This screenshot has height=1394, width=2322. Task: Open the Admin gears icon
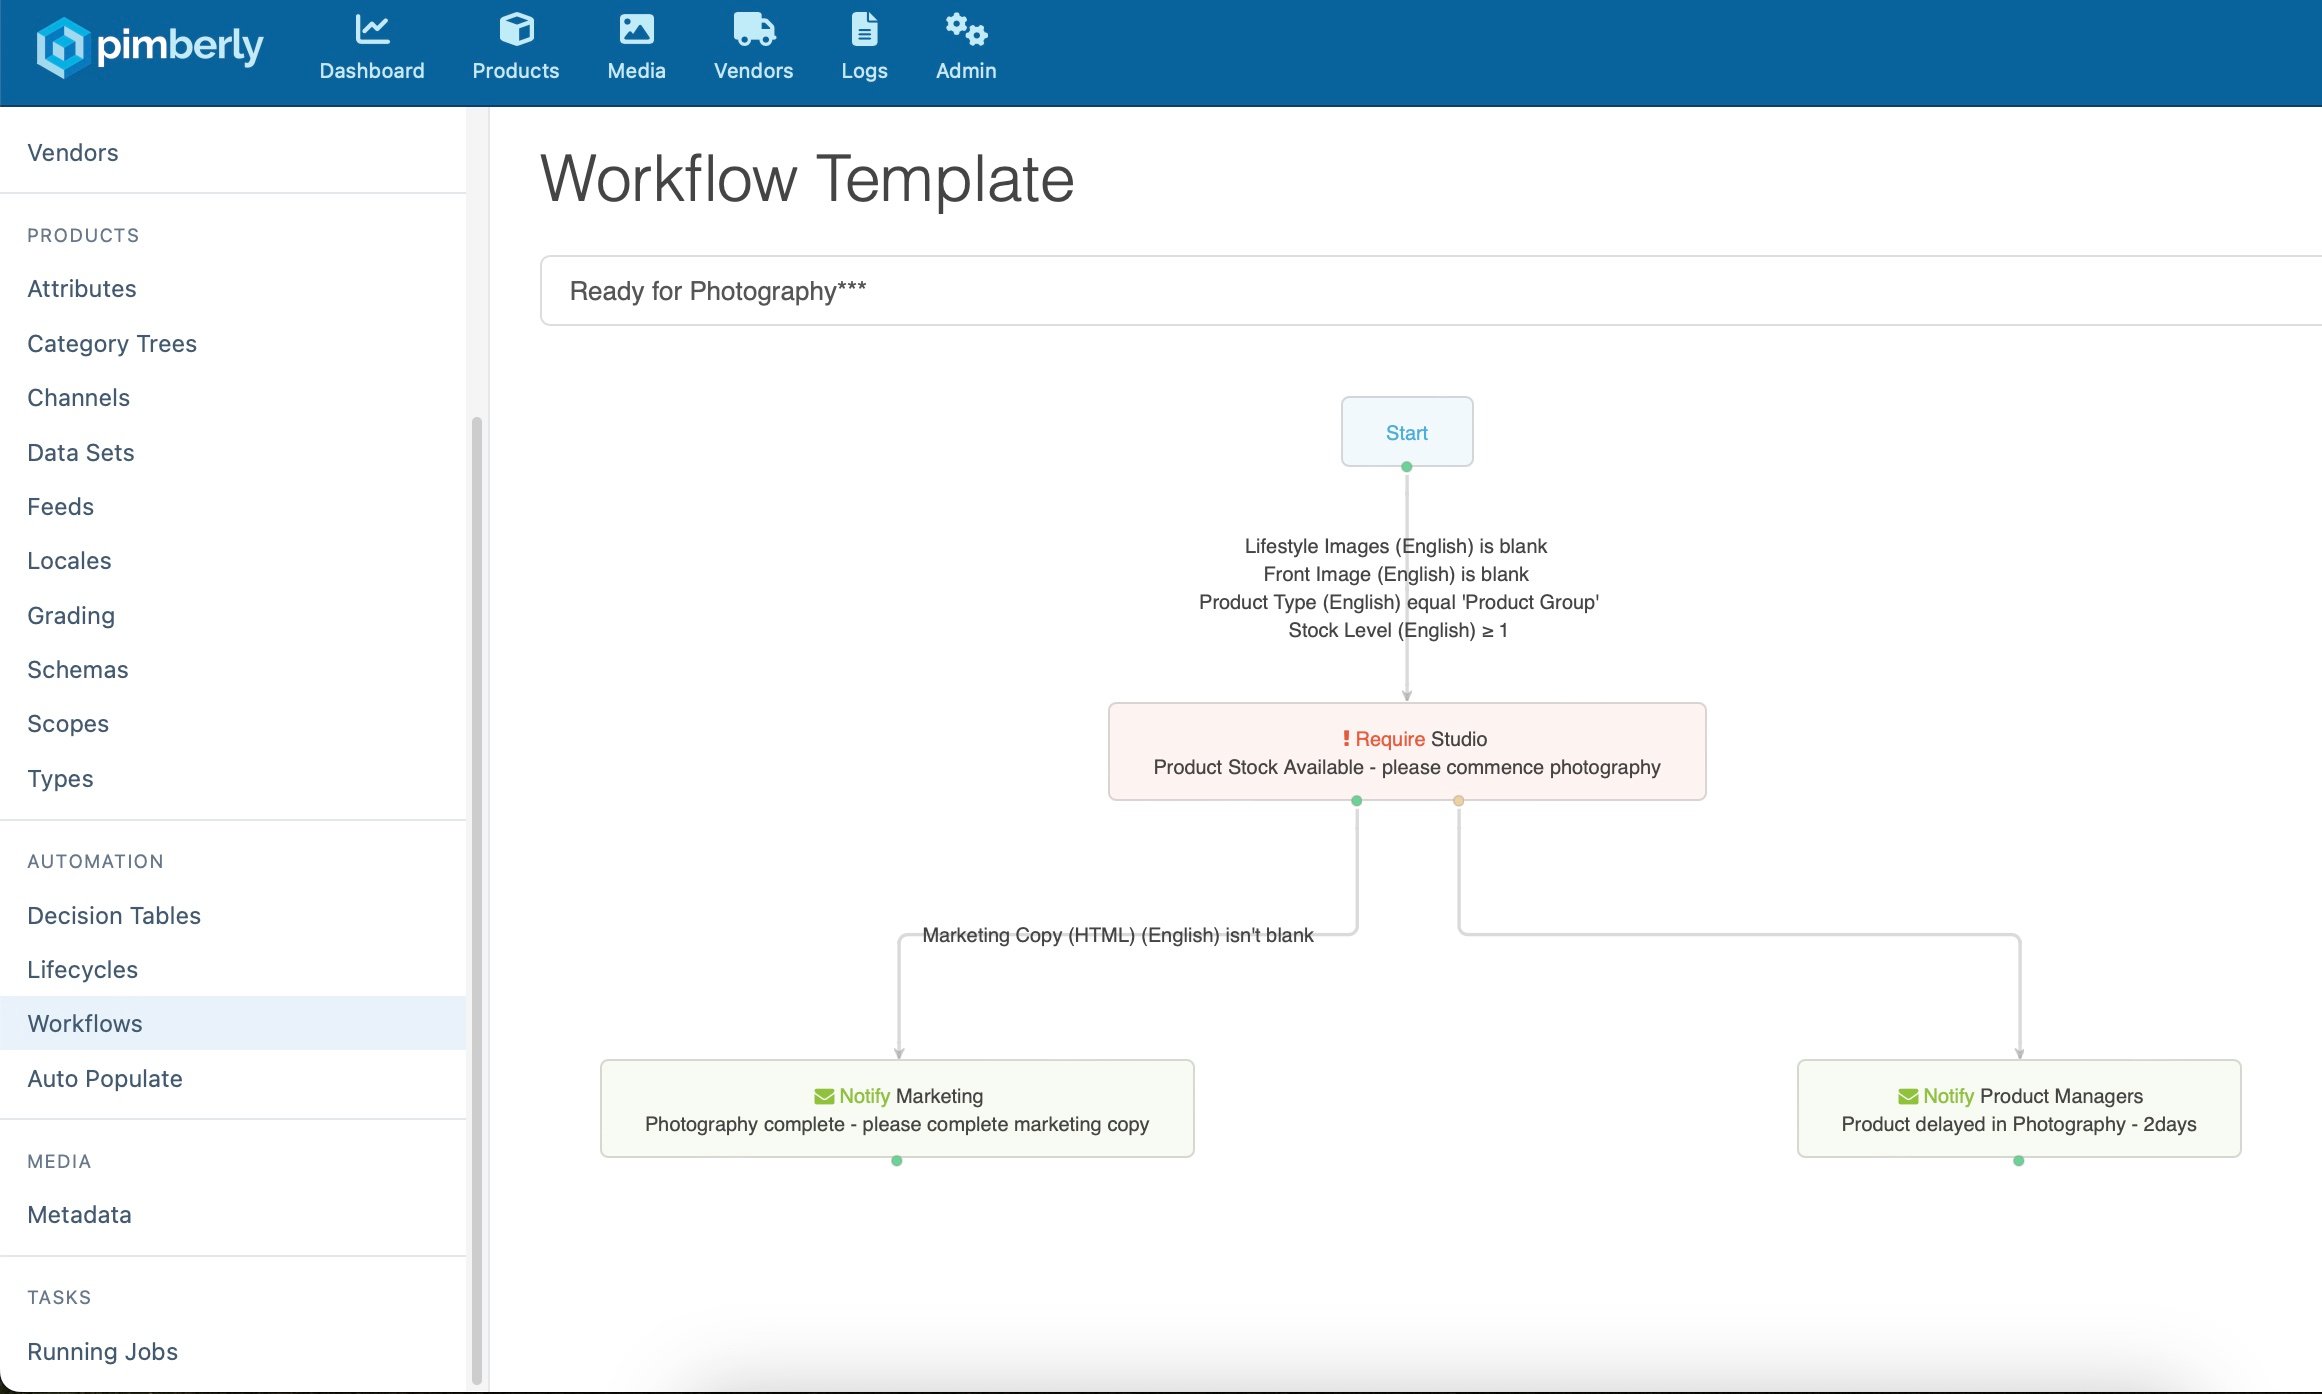click(x=966, y=30)
